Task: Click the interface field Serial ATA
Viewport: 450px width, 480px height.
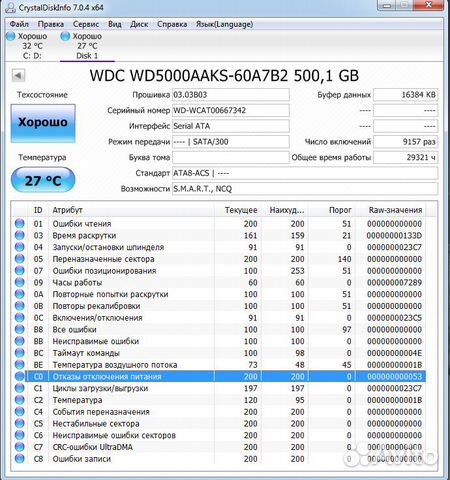Action: (231, 126)
